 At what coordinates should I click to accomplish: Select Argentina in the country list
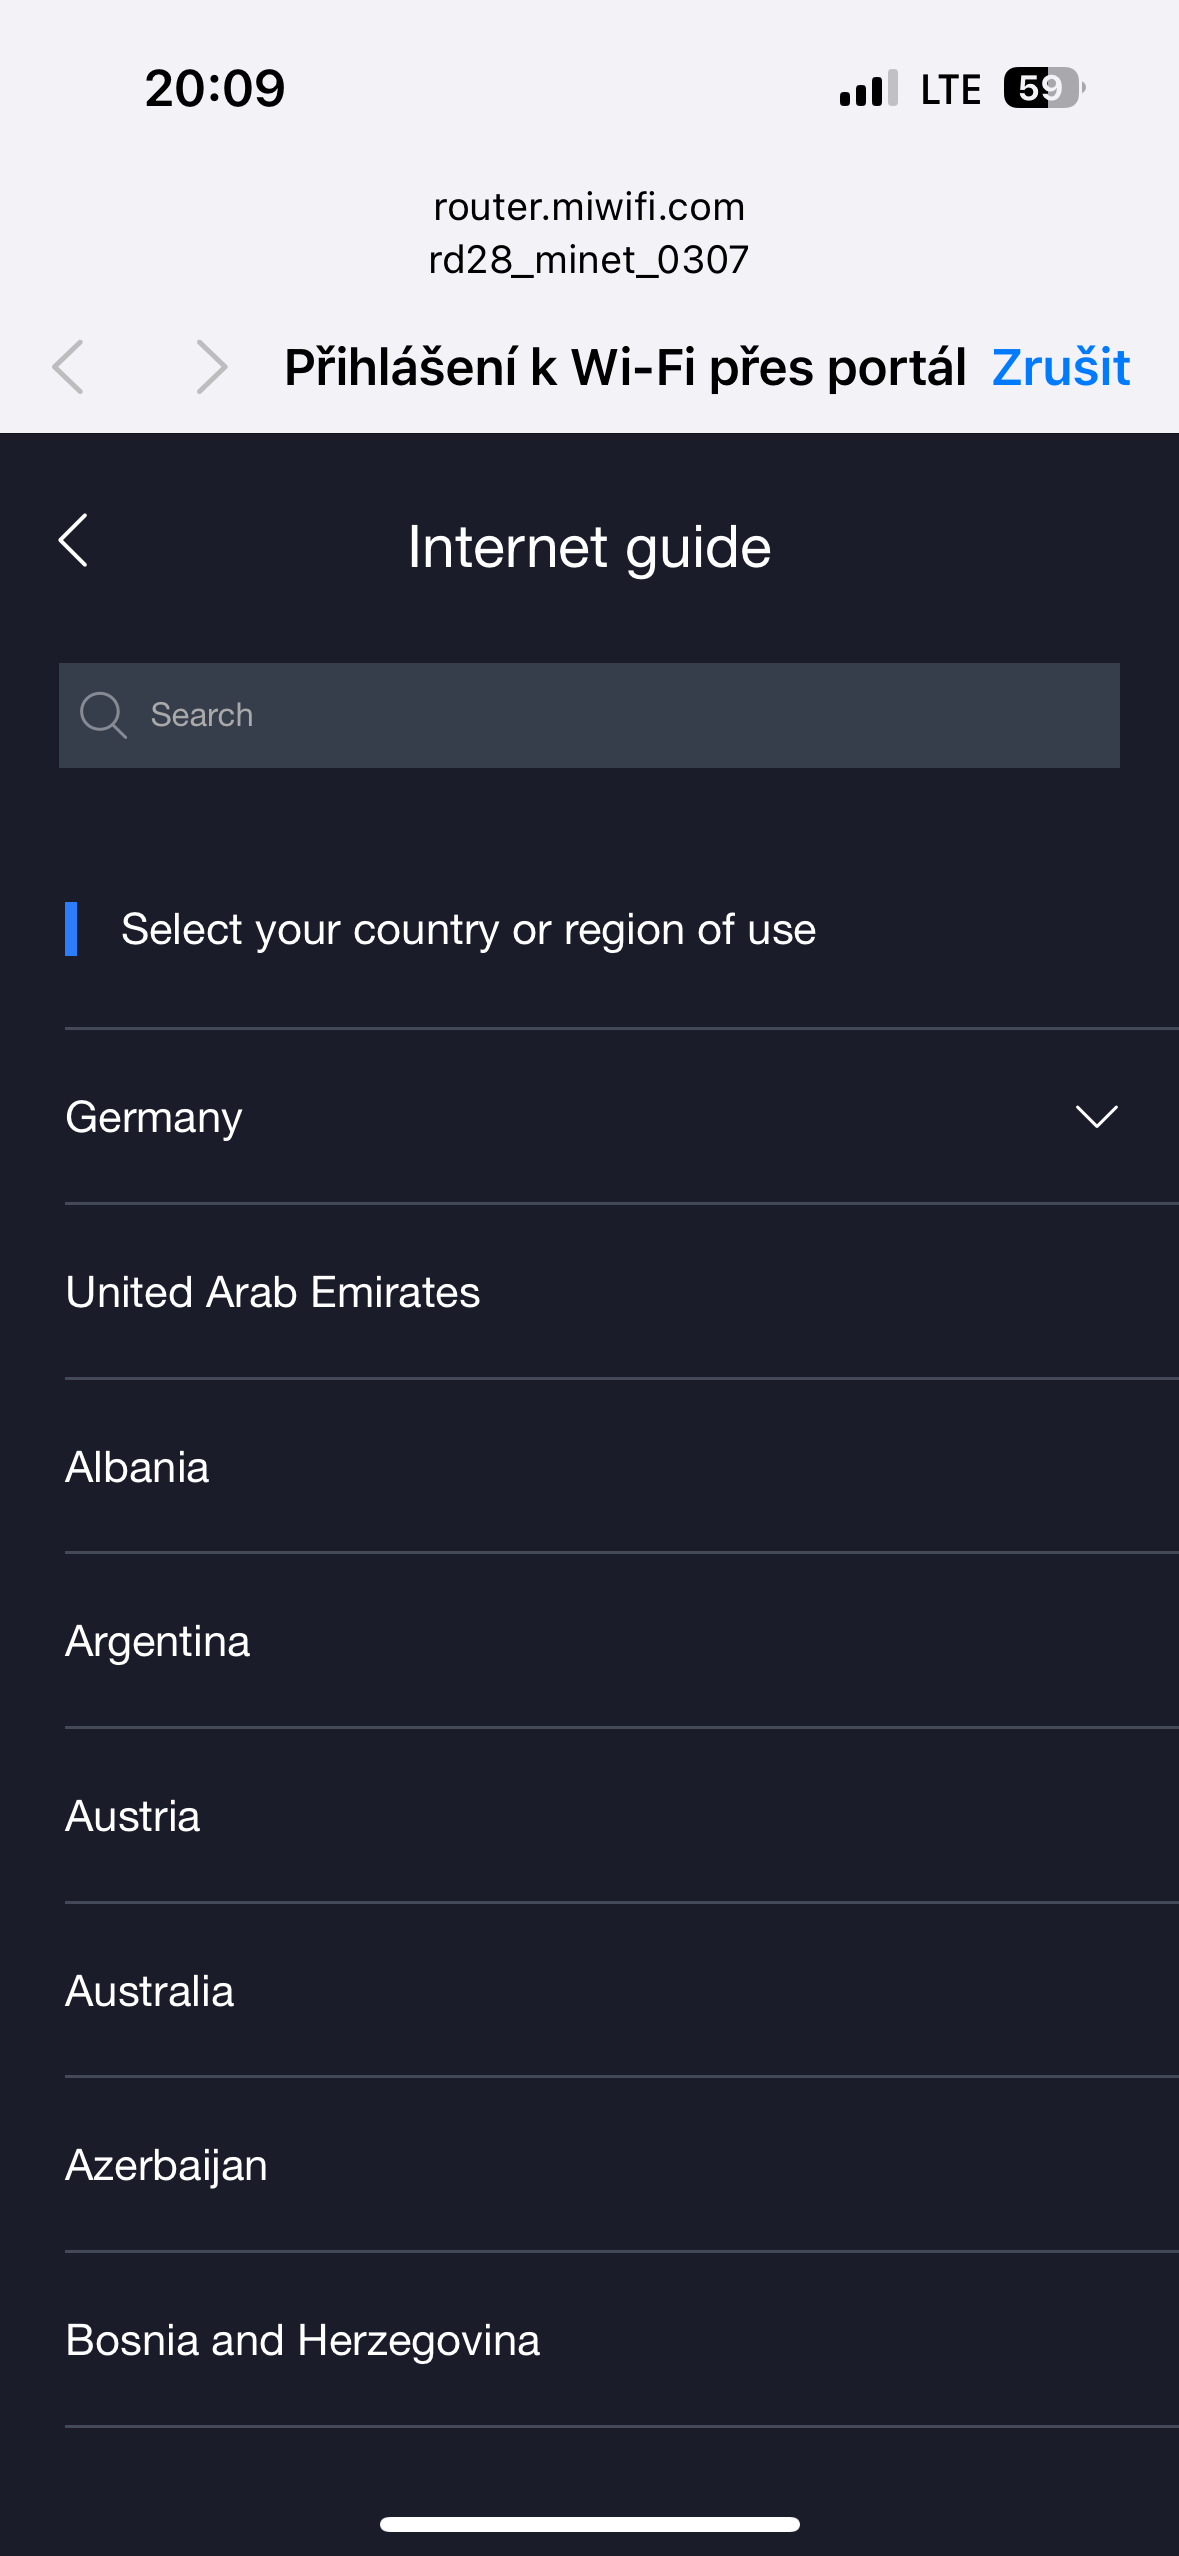pyautogui.click(x=158, y=1641)
